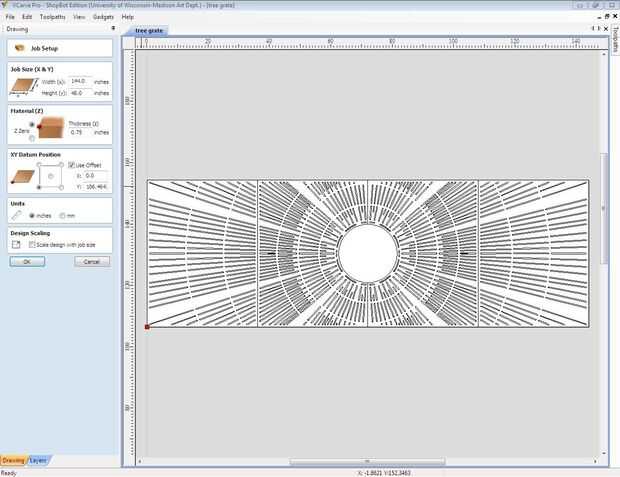Viewport: 620px width, 477px height.
Task: Click the Design Scaling heading
Action: [30, 233]
